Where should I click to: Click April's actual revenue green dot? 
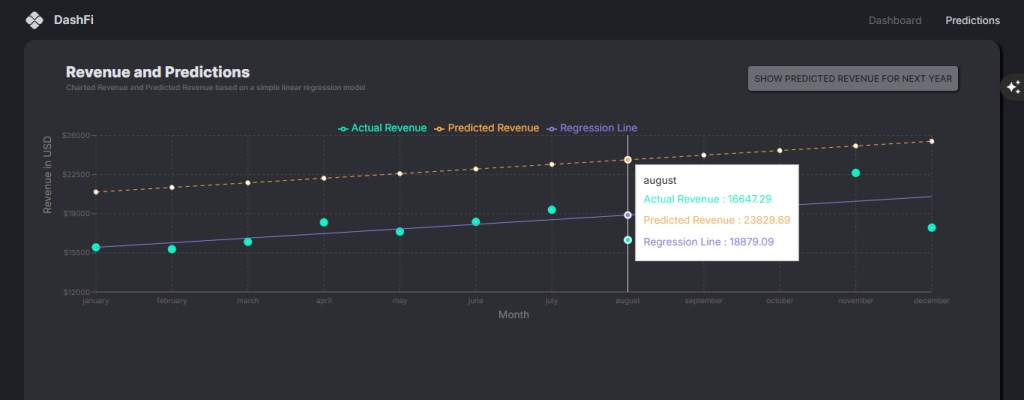pos(324,222)
